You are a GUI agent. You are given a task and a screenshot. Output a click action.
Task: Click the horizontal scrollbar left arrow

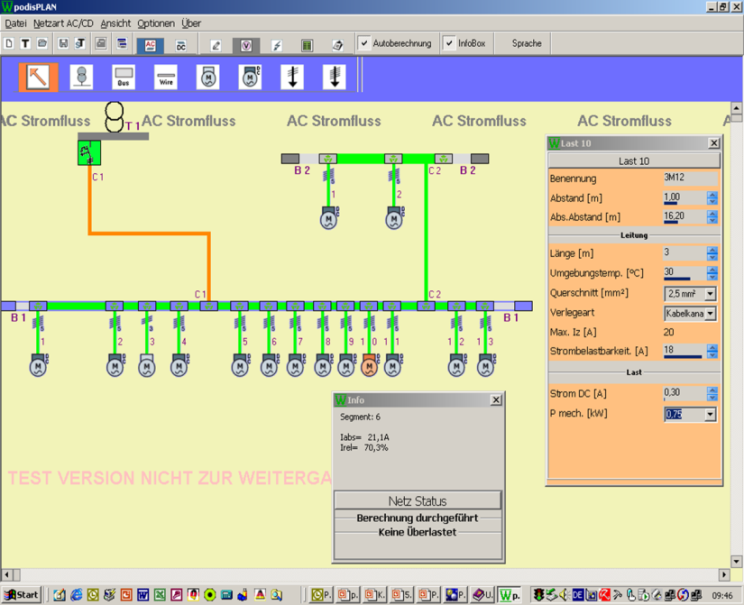[x=6, y=575]
